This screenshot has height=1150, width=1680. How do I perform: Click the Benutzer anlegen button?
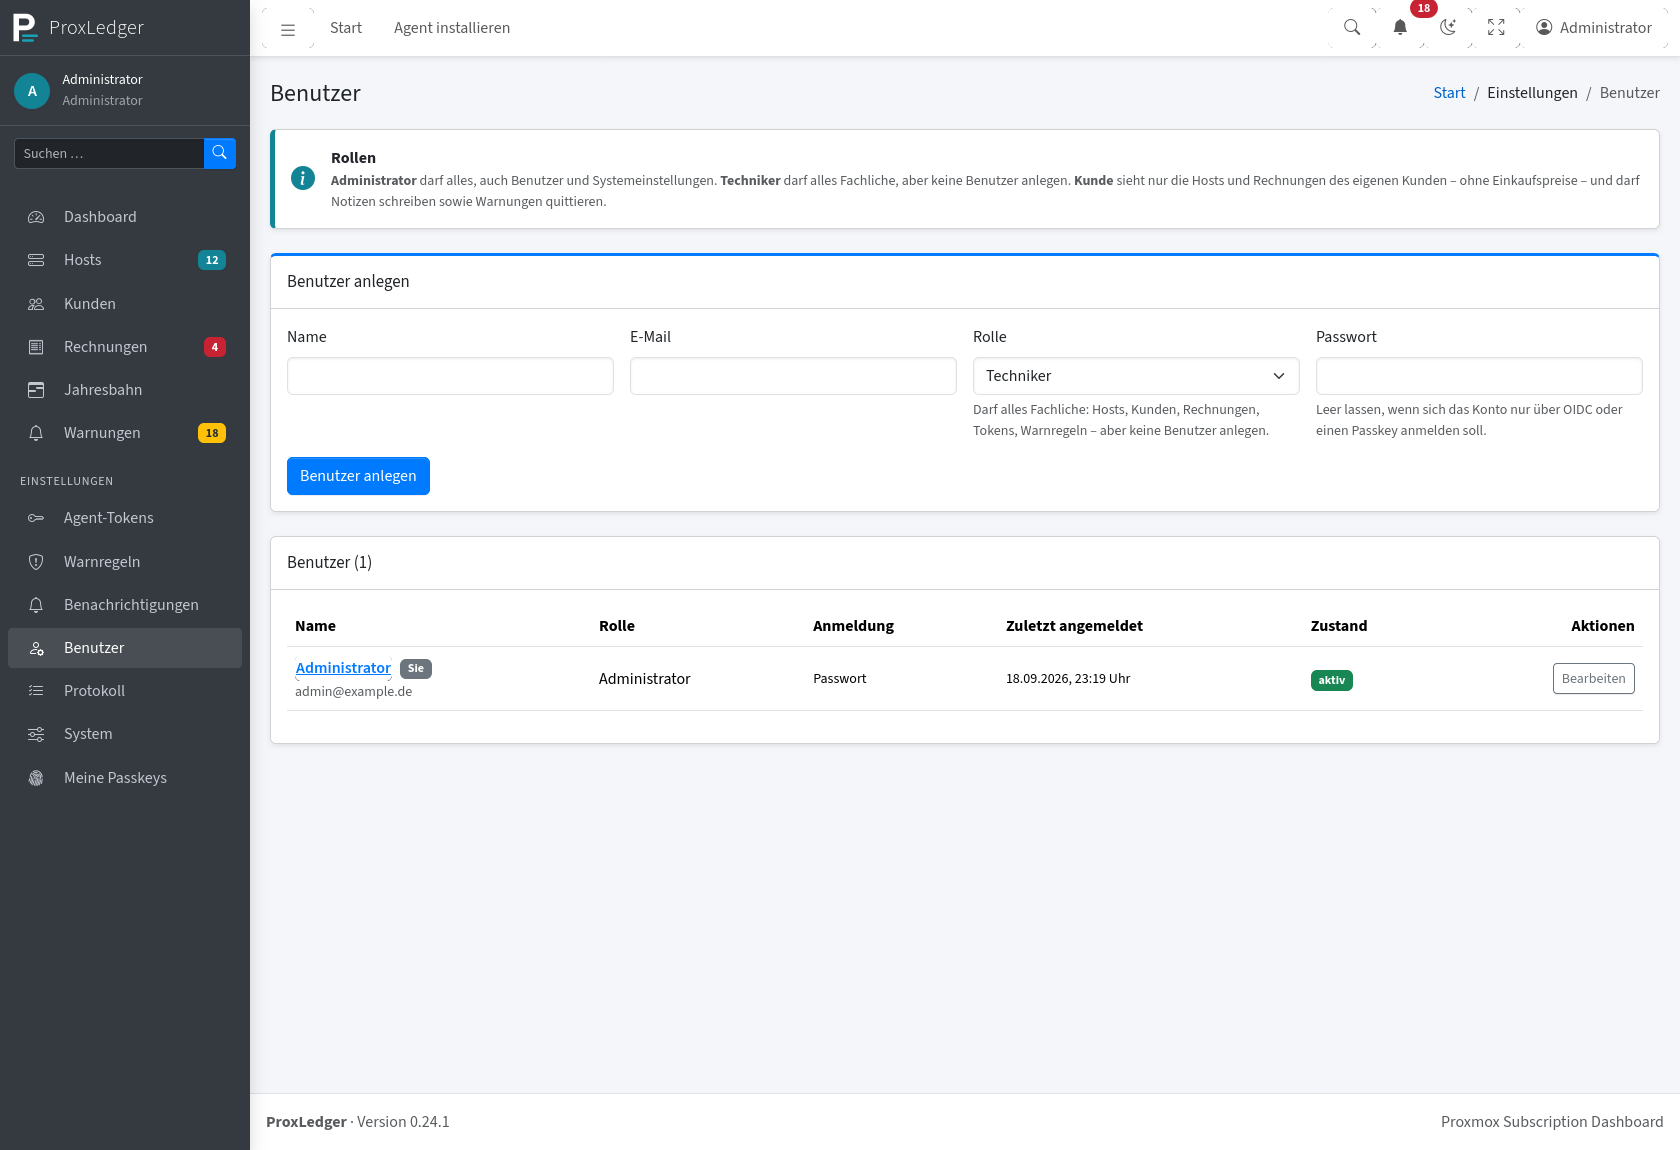[x=358, y=476]
